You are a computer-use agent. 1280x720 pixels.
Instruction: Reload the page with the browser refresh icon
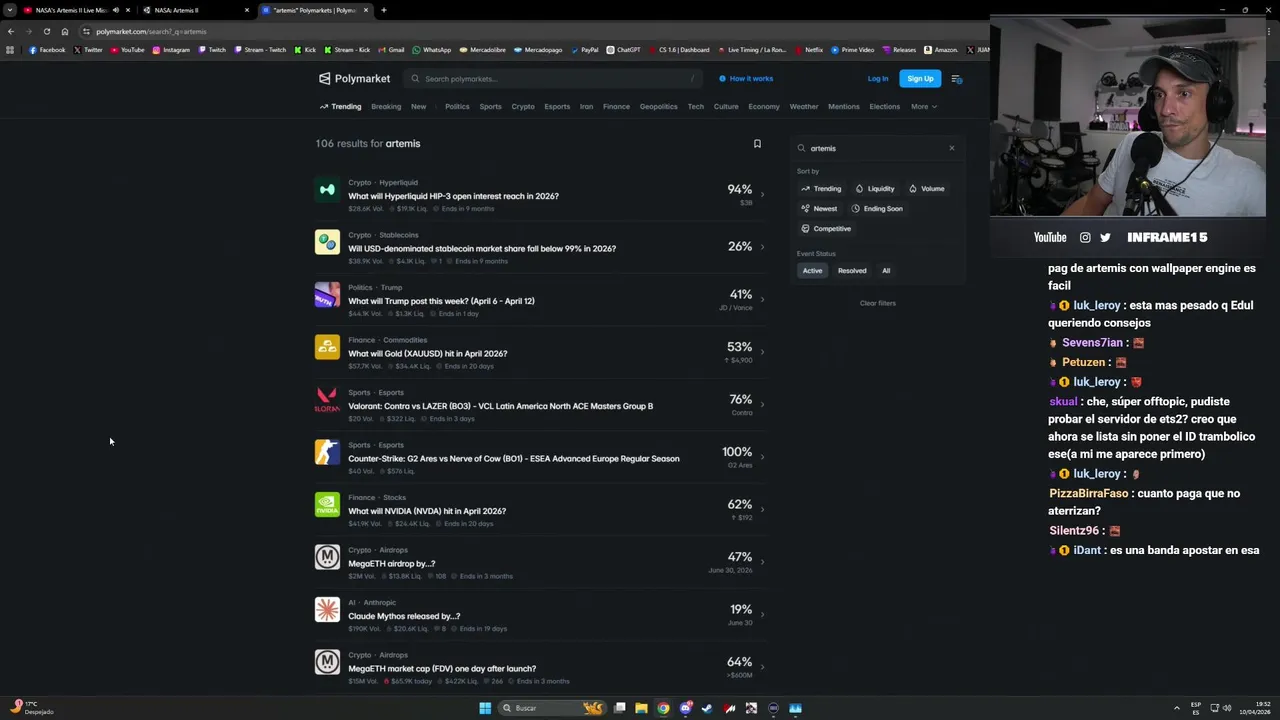pos(46,31)
